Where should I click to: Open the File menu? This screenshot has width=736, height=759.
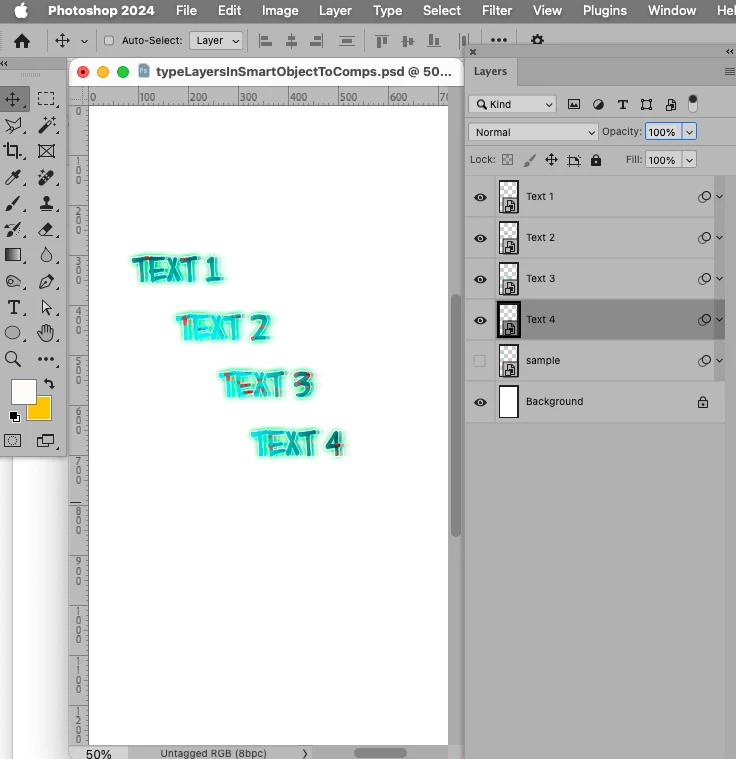click(x=186, y=11)
